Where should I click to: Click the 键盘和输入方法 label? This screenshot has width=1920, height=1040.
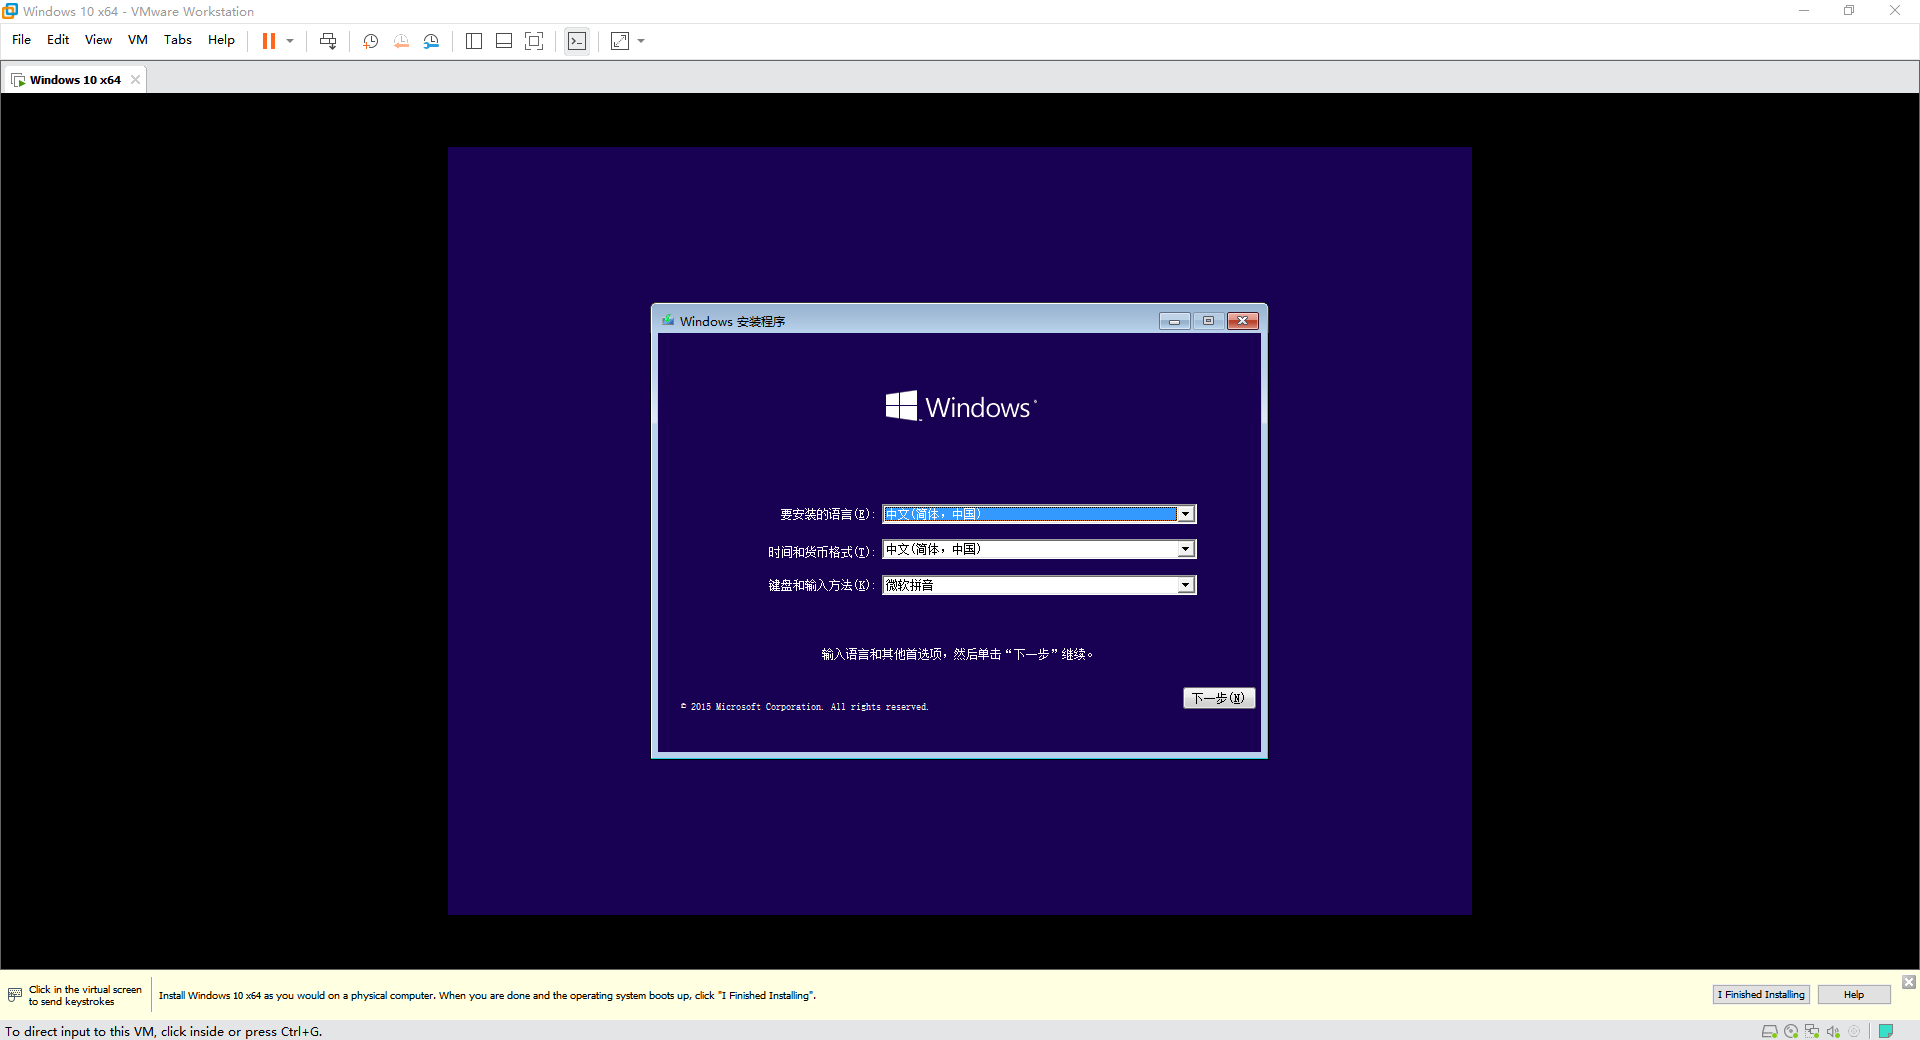point(821,585)
